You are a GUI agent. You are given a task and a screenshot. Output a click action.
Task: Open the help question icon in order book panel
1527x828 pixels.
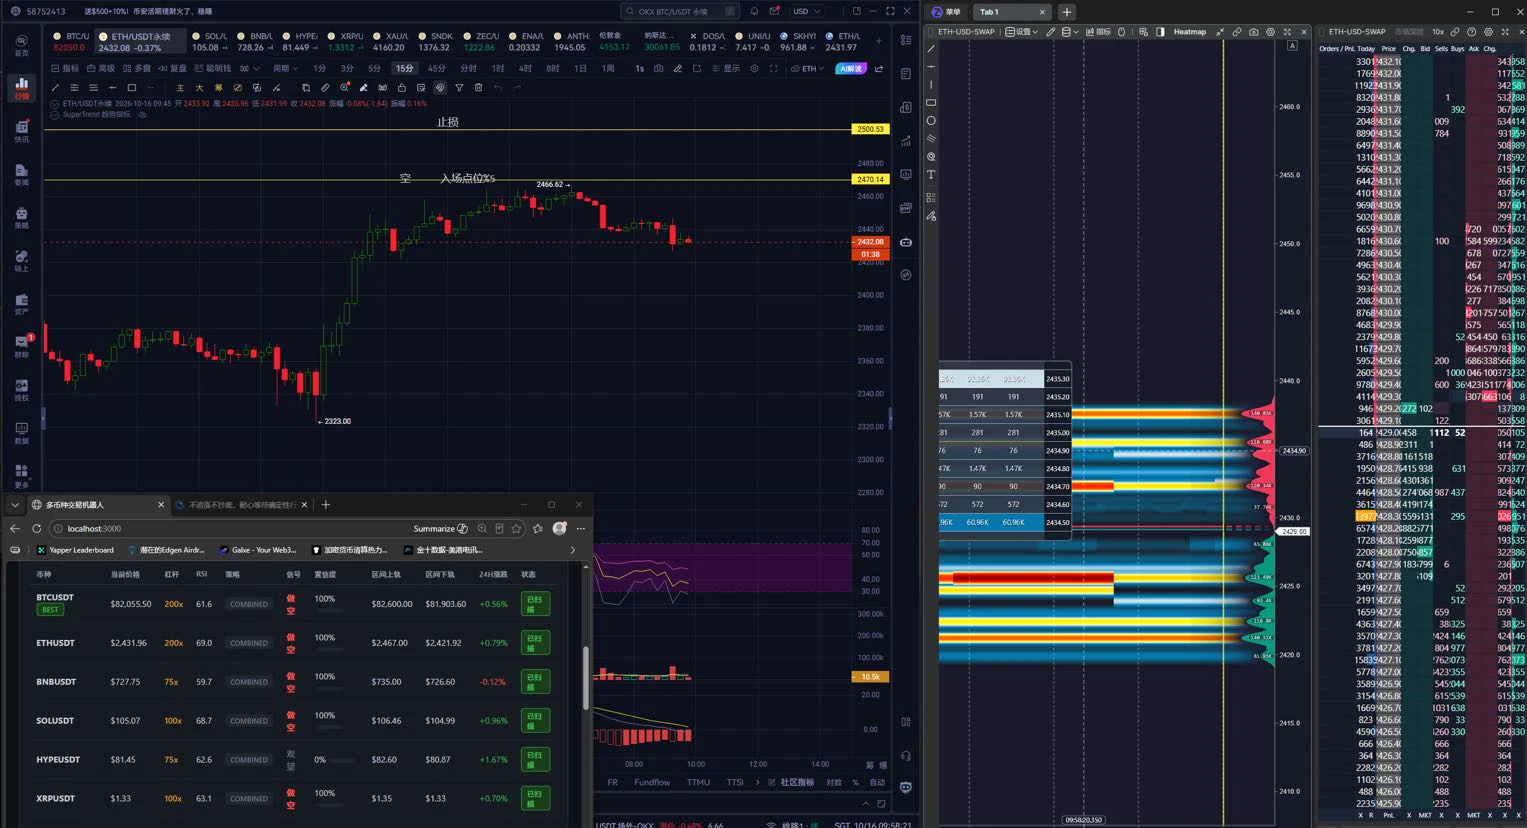tap(1471, 32)
